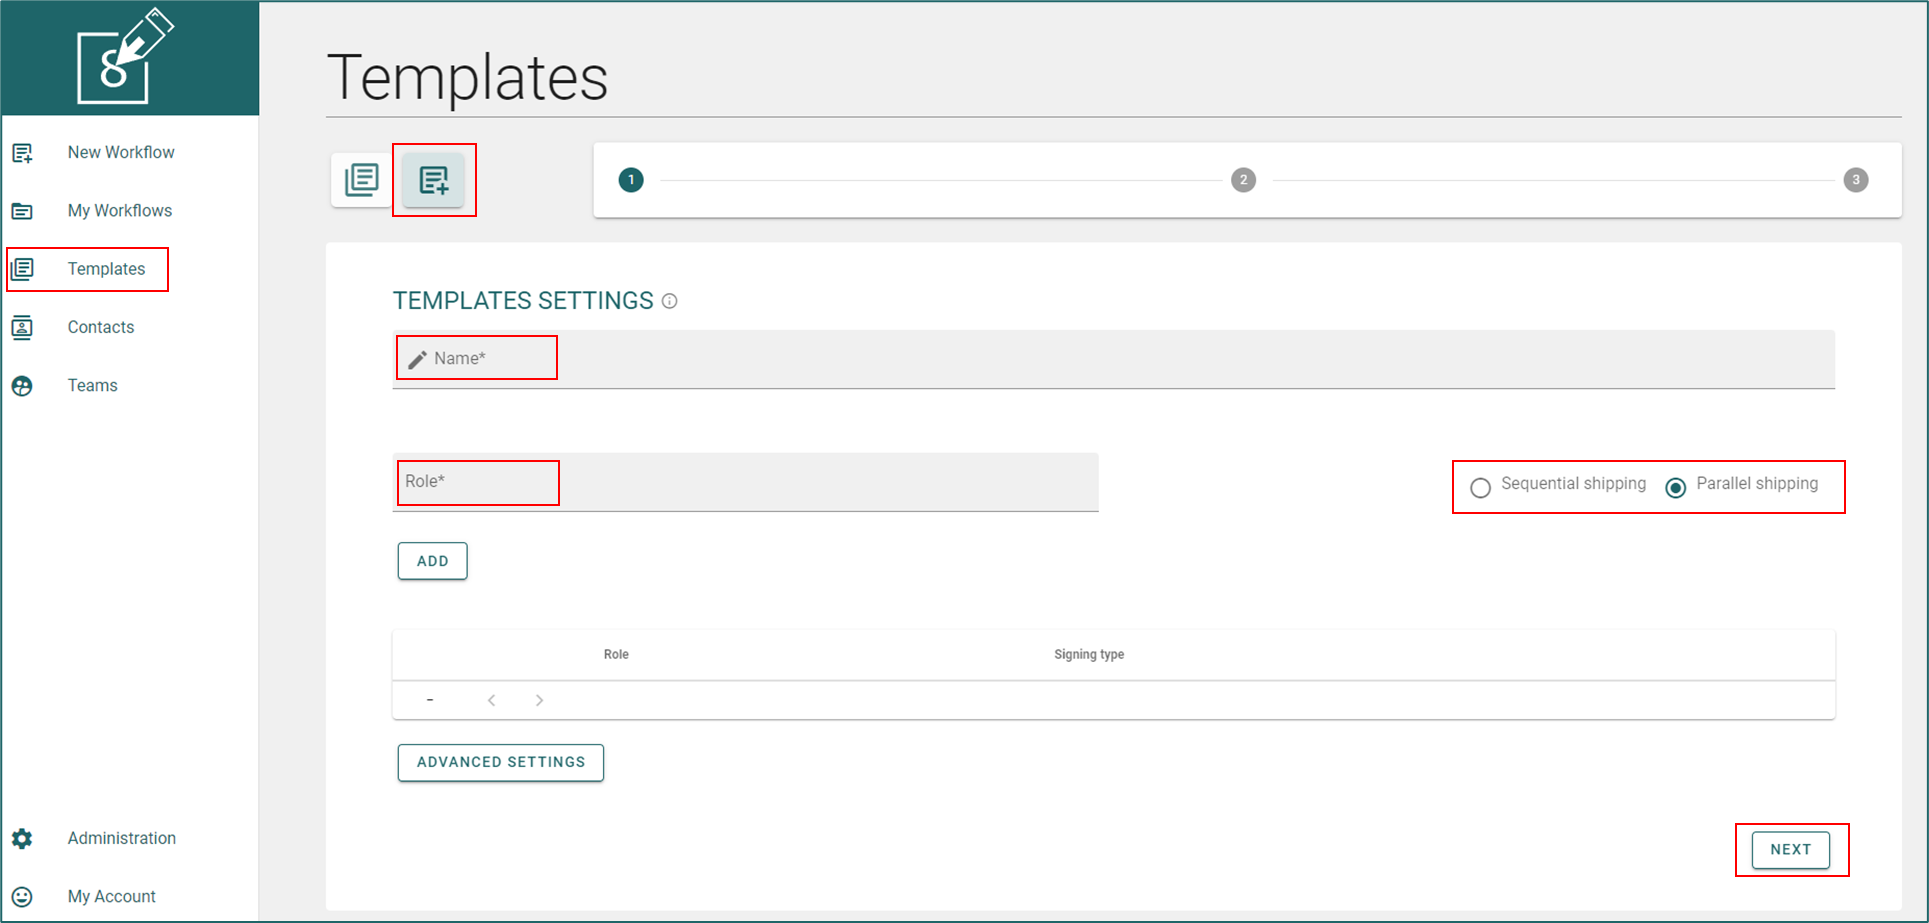The image size is (1929, 923).
Task: Click the Contacts sidebar icon
Action: click(x=22, y=327)
